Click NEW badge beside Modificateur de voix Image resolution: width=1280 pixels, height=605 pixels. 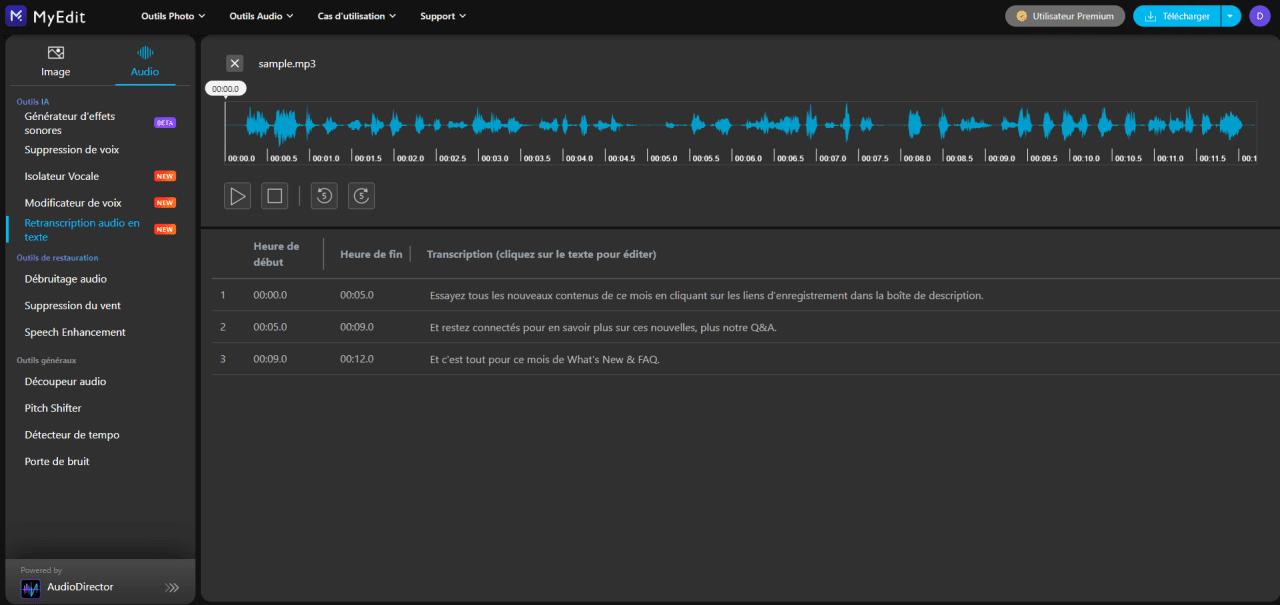pos(165,203)
